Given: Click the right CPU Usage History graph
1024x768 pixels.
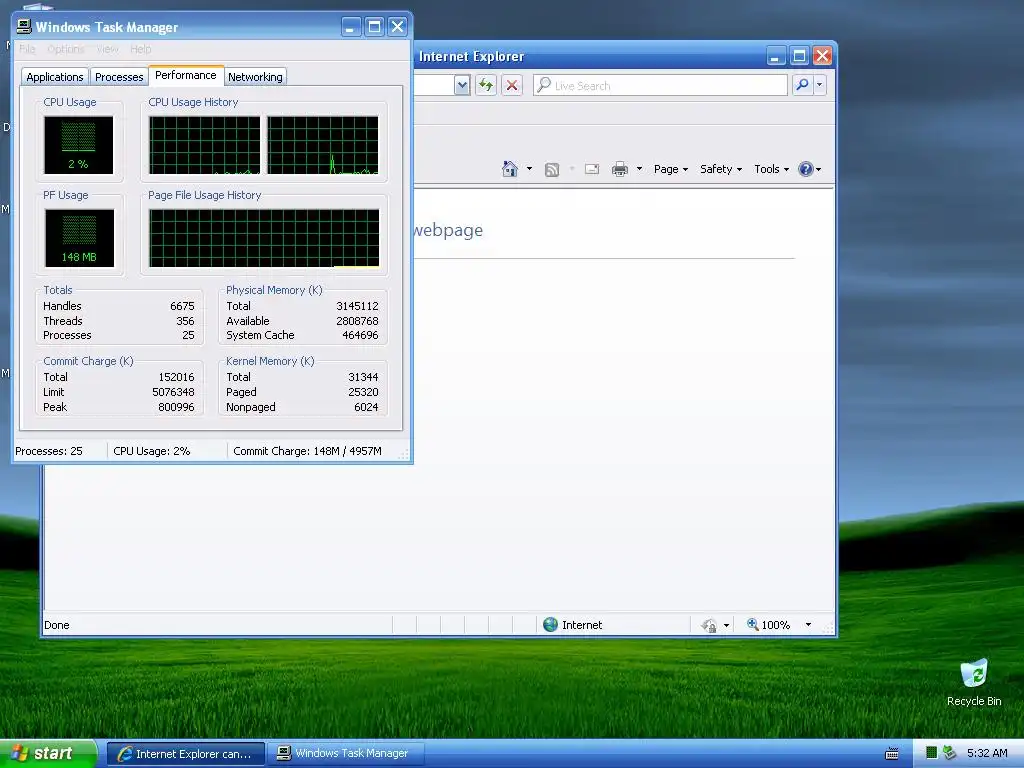Looking at the screenshot, I should coord(323,145).
